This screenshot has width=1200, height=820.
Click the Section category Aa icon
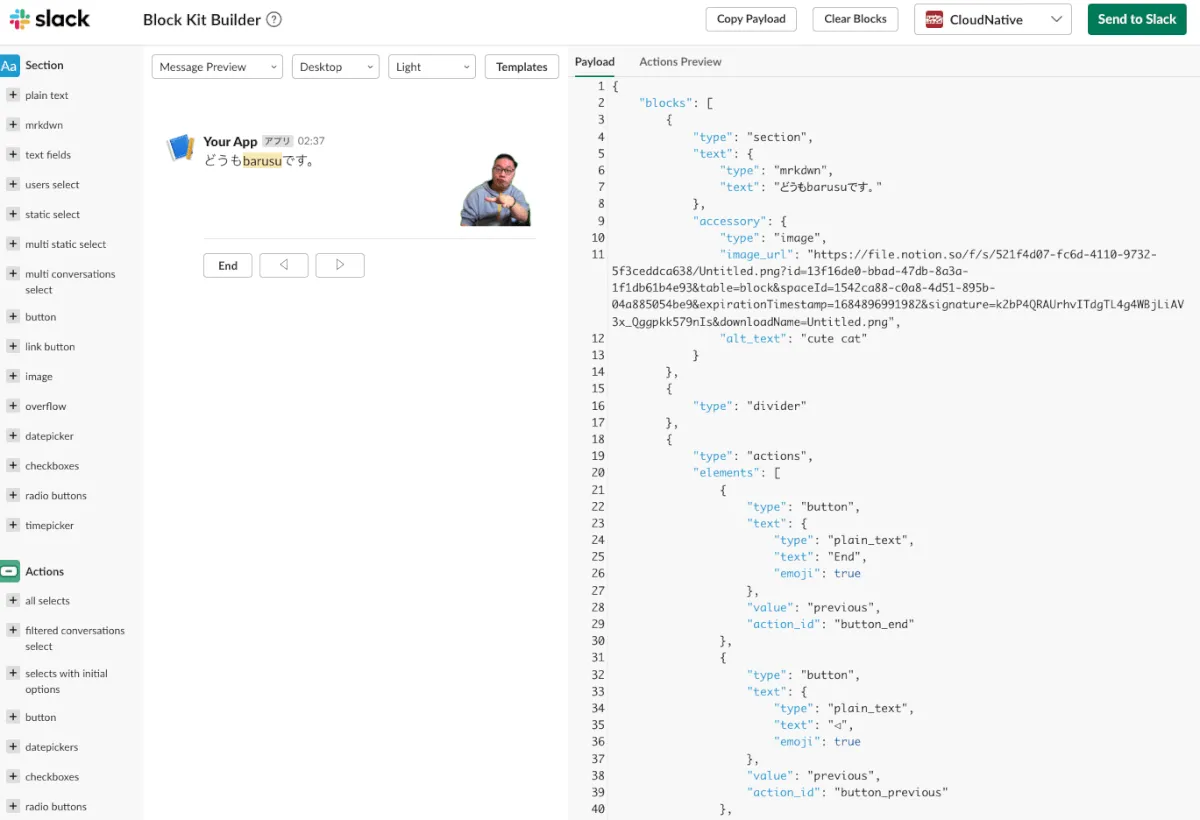[10, 66]
